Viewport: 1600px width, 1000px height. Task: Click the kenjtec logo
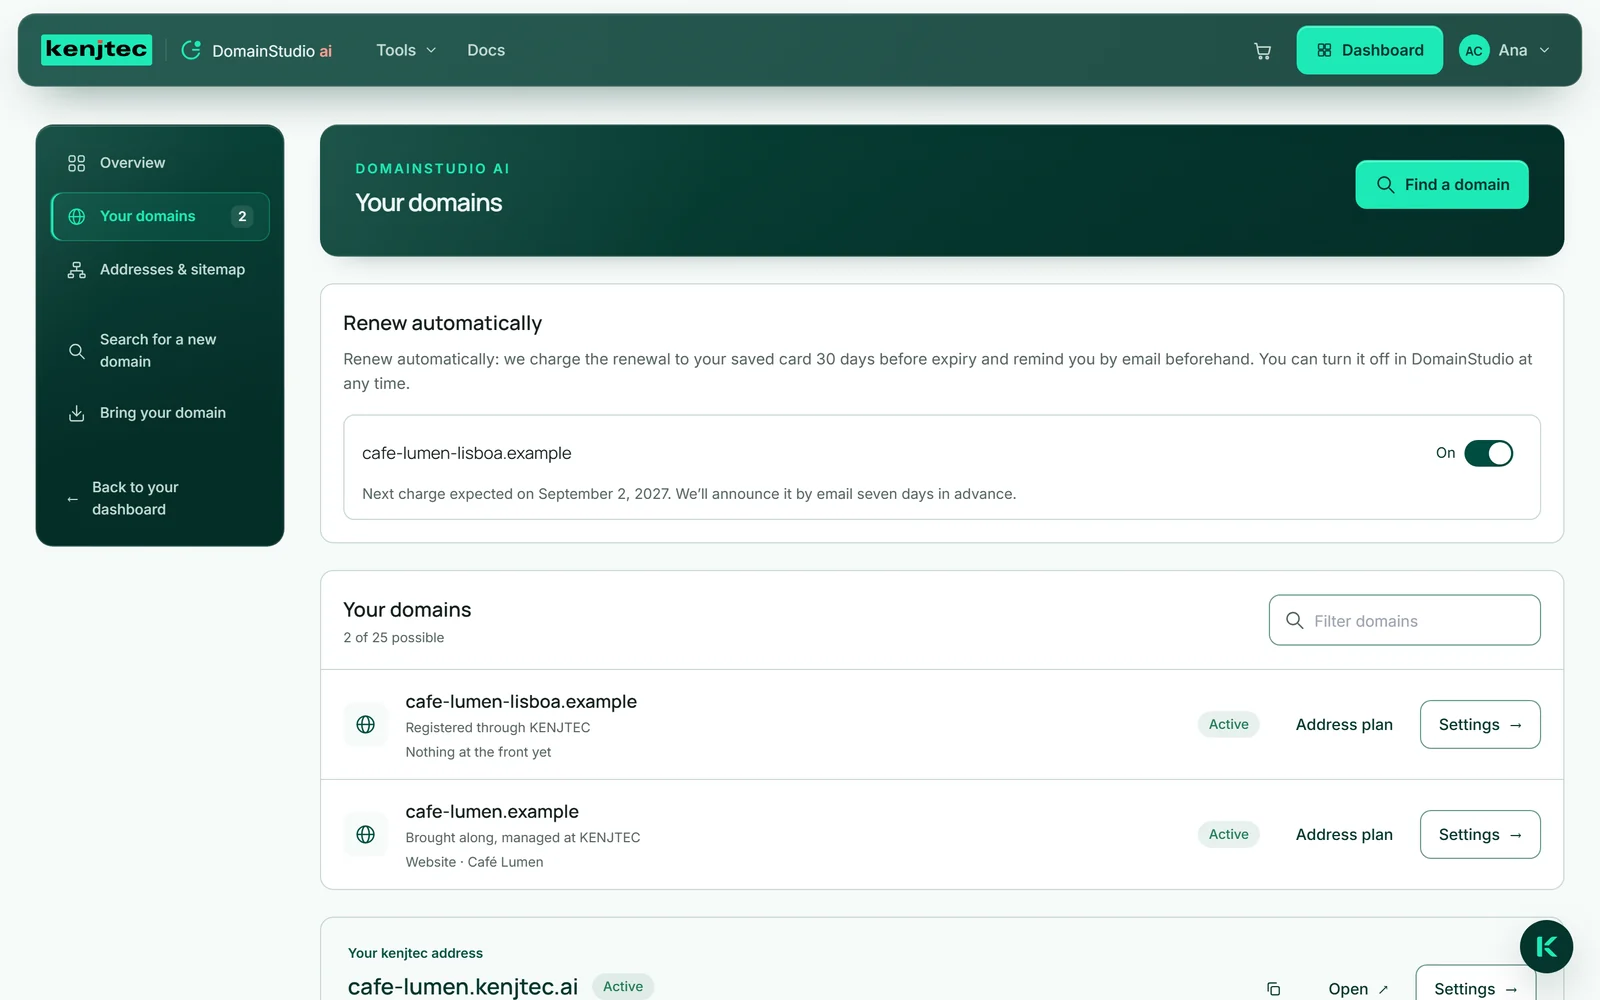click(x=96, y=49)
